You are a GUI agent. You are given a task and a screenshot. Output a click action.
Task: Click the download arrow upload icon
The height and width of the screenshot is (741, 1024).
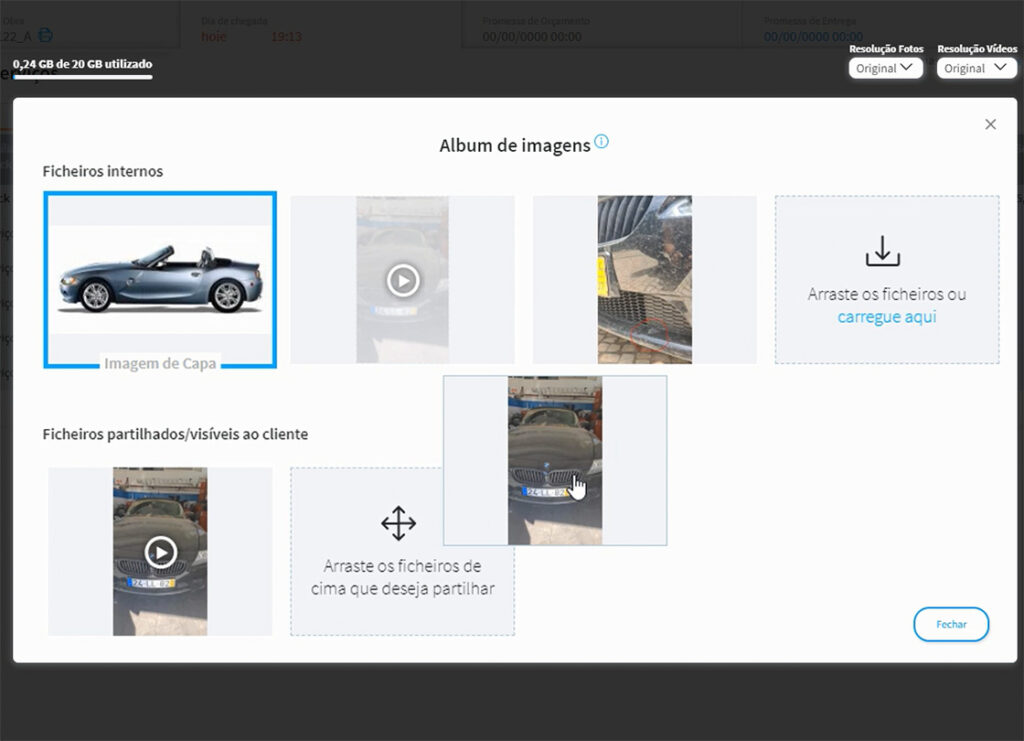pos(882,251)
